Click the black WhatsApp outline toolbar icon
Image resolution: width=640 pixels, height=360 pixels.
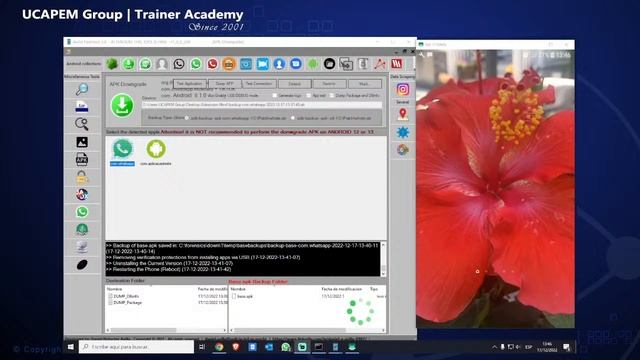(179, 64)
